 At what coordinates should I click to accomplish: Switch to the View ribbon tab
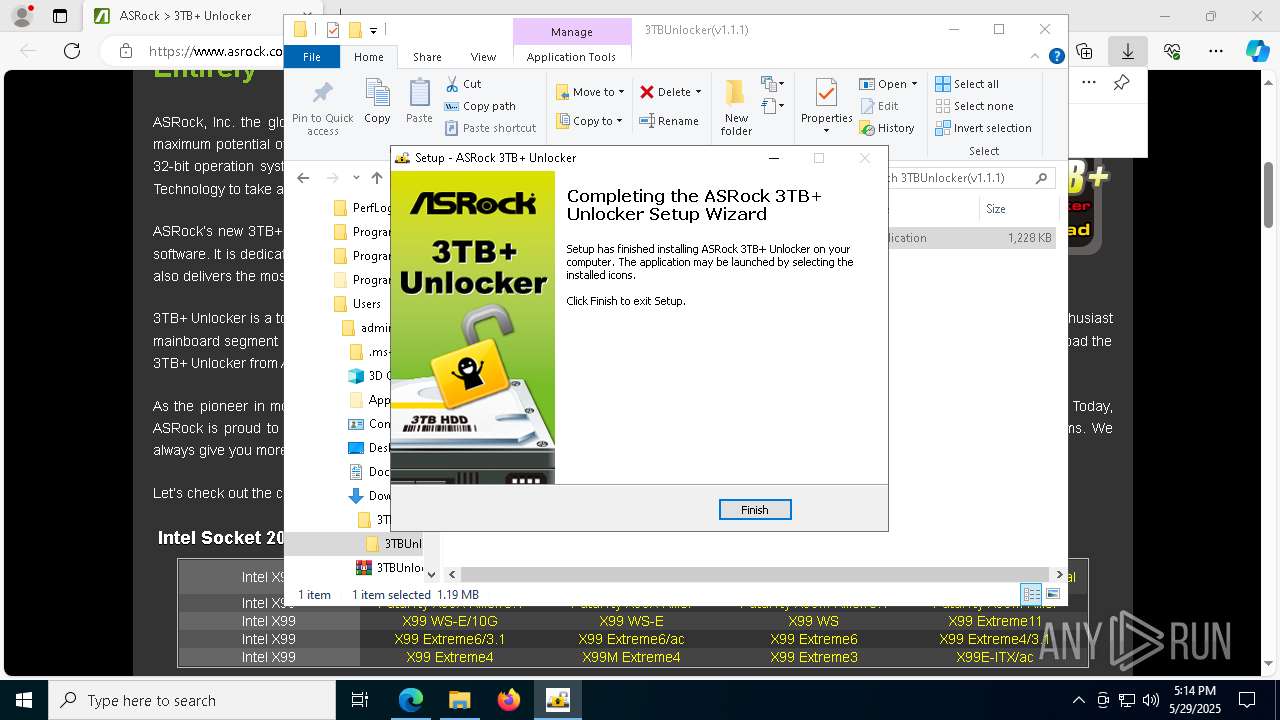[483, 57]
